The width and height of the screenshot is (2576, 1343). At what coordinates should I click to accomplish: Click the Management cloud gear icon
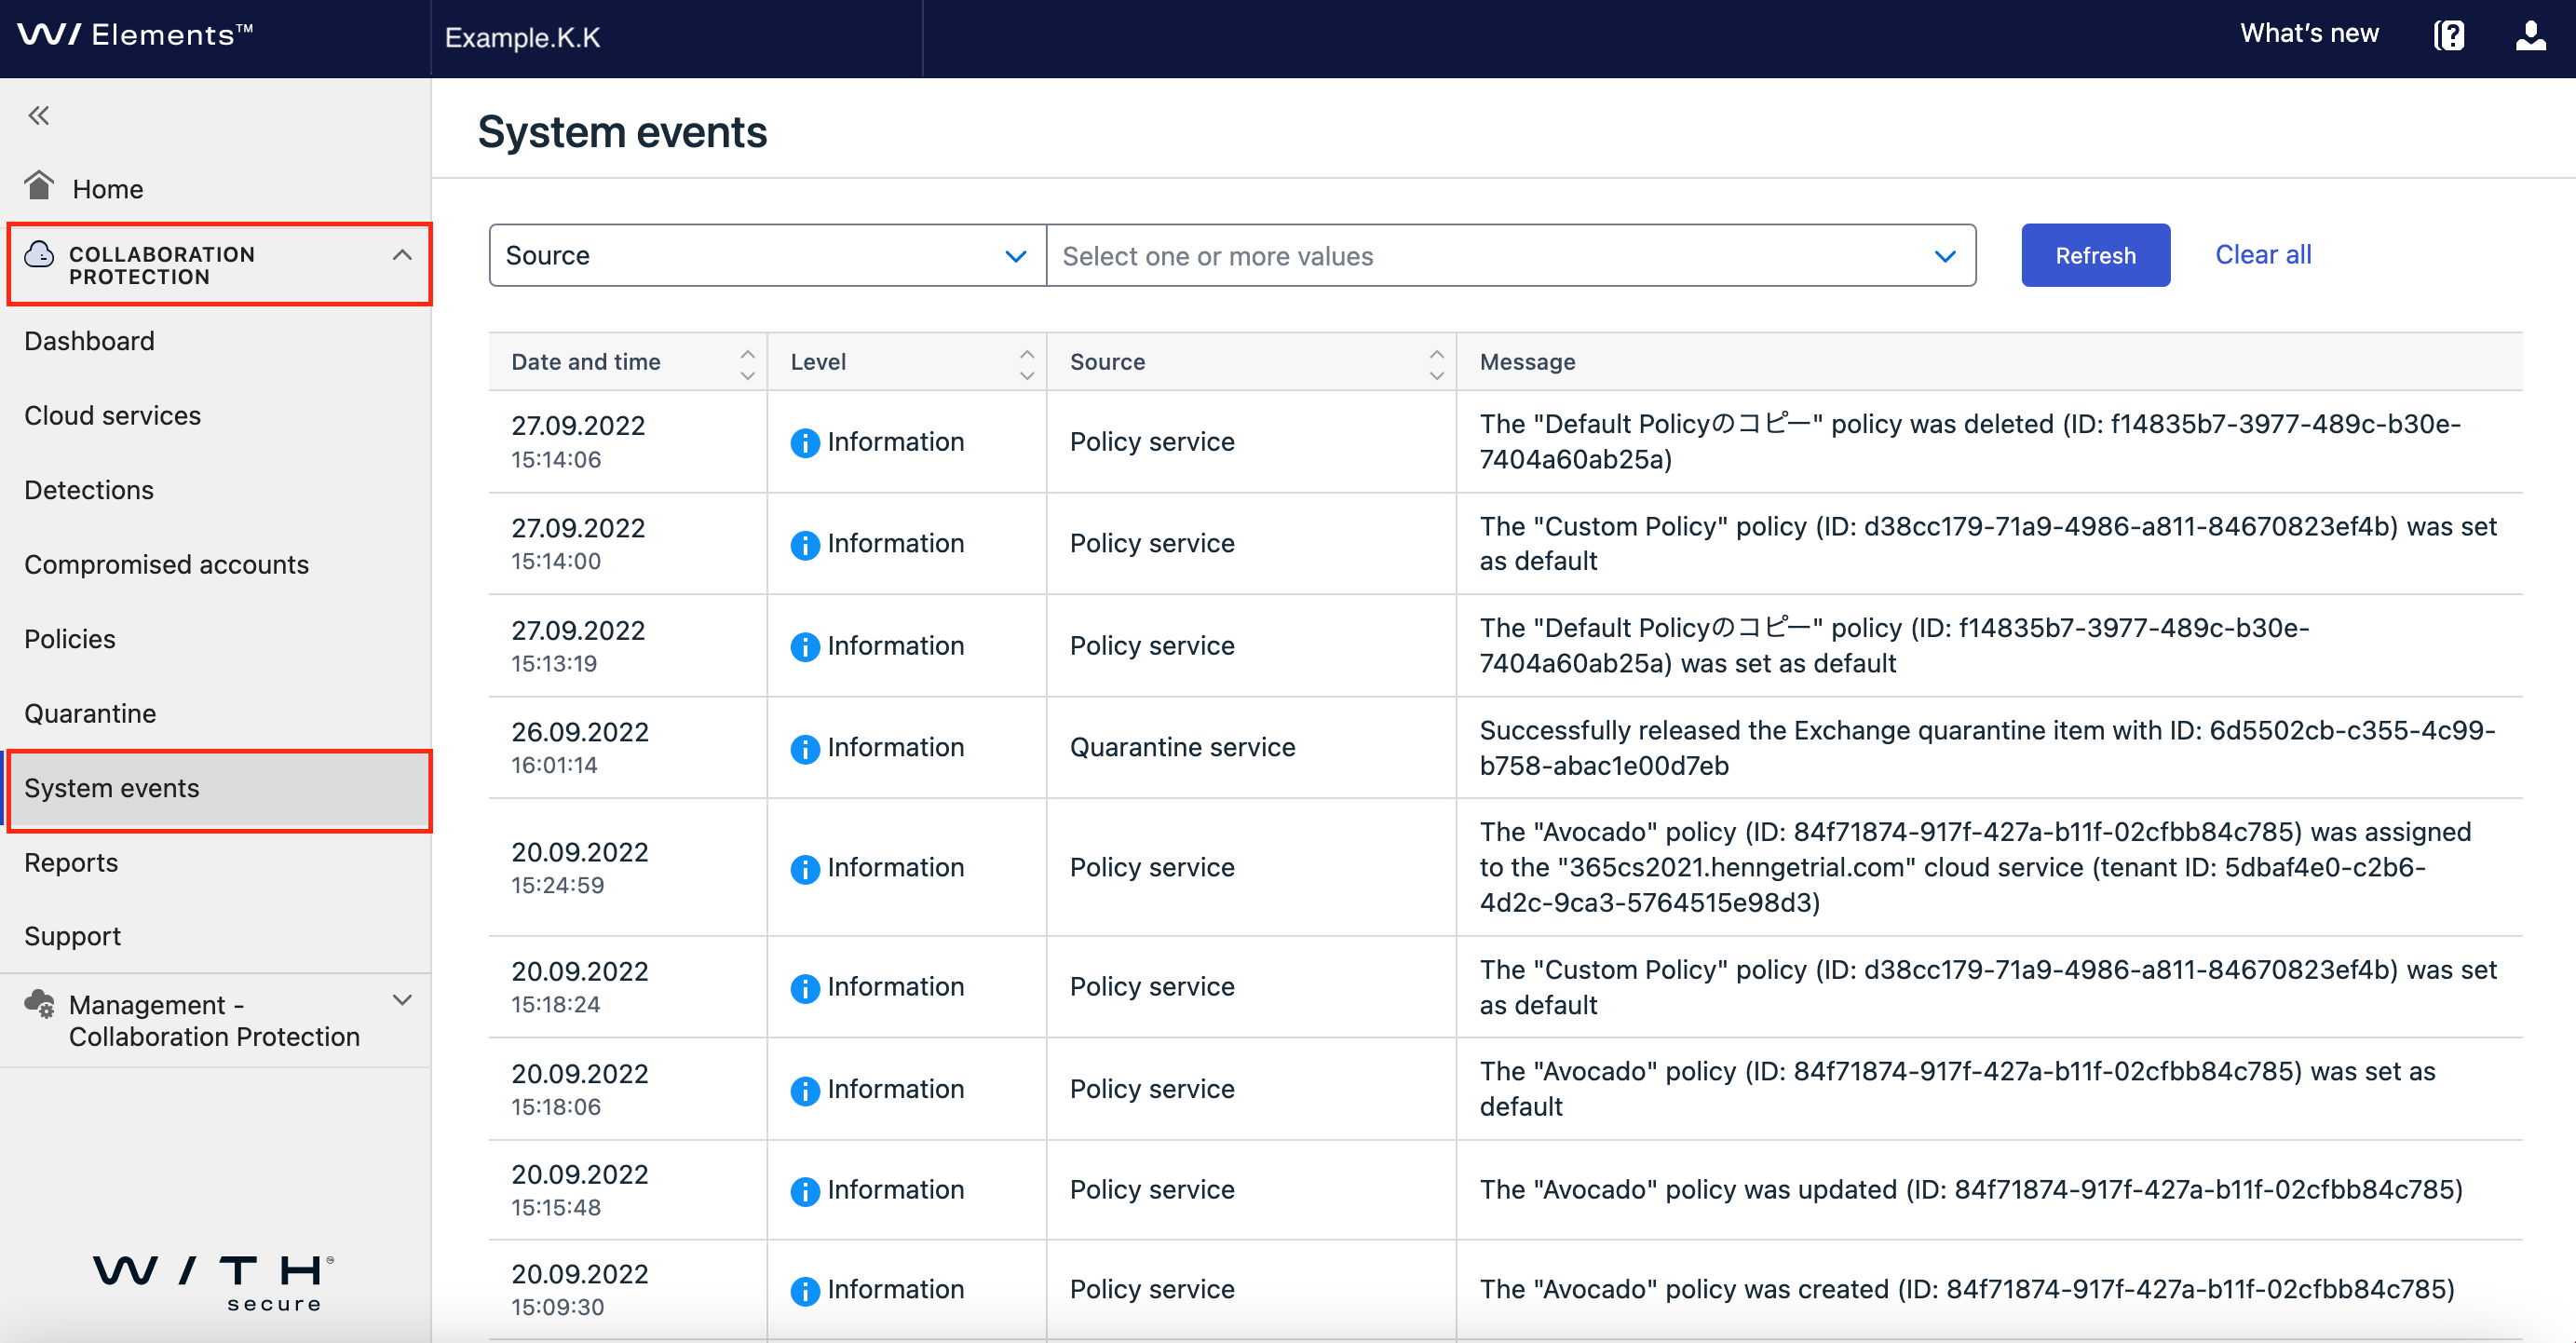40,1004
